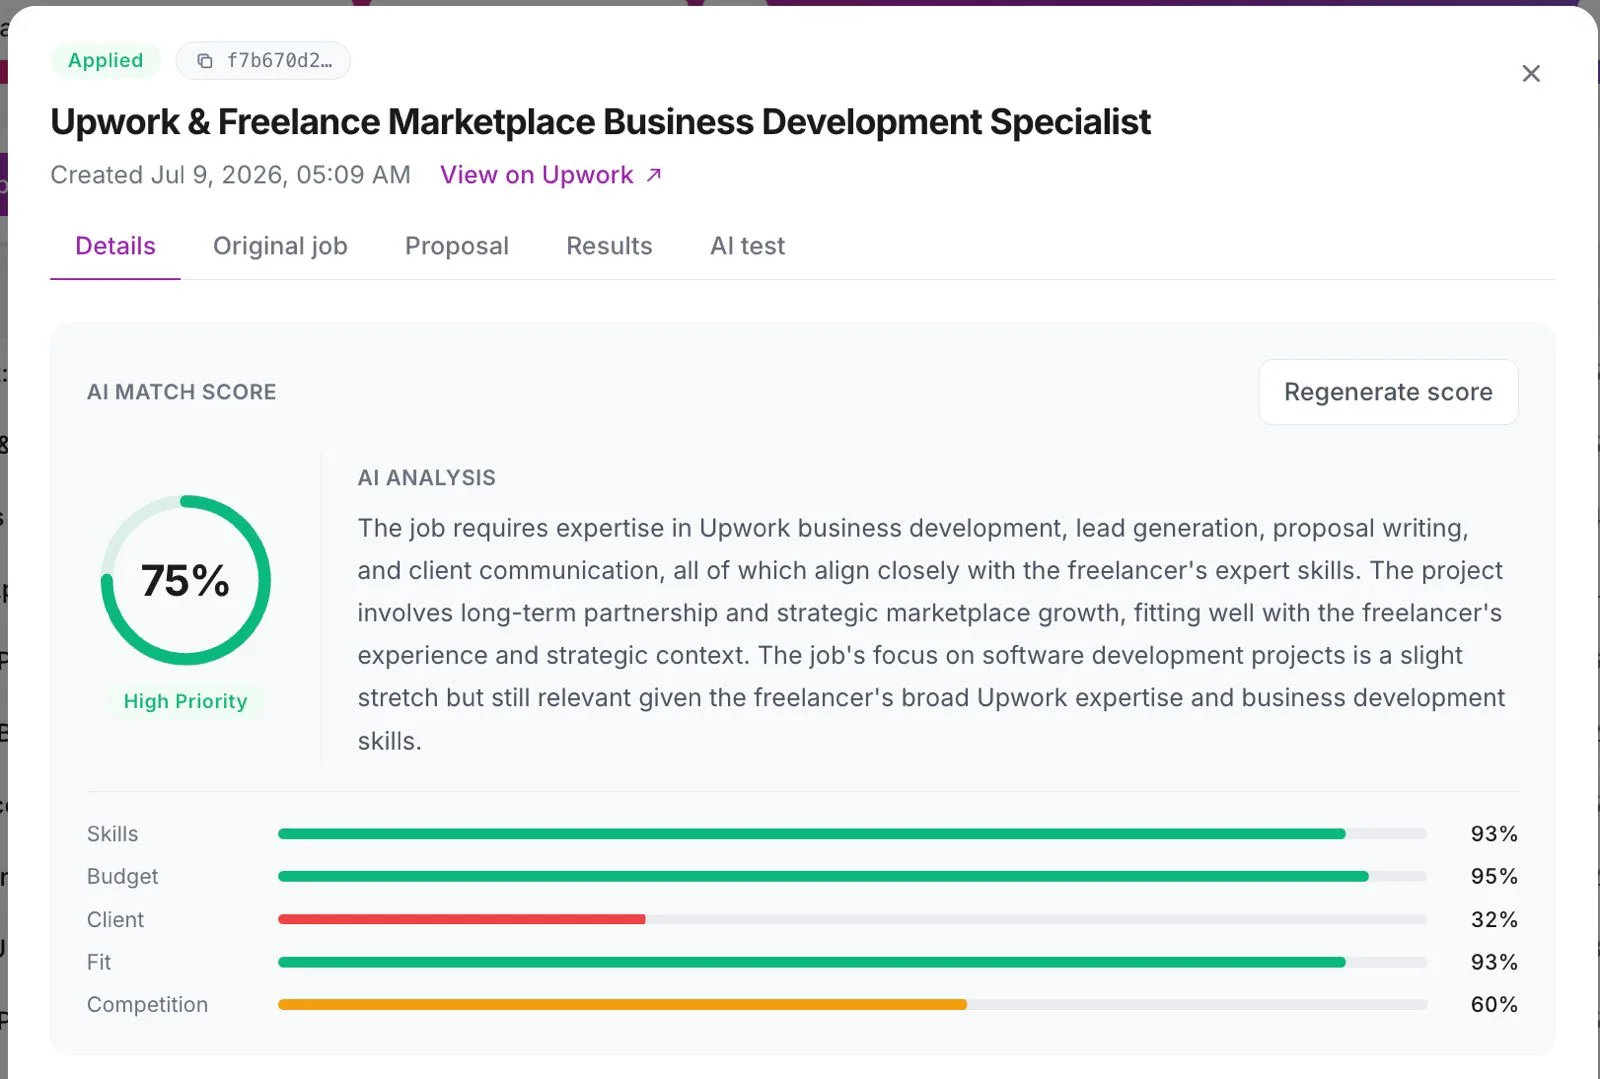Viewport: 1600px width, 1079px height.
Task: Click the Fit progress bar
Action: point(852,962)
